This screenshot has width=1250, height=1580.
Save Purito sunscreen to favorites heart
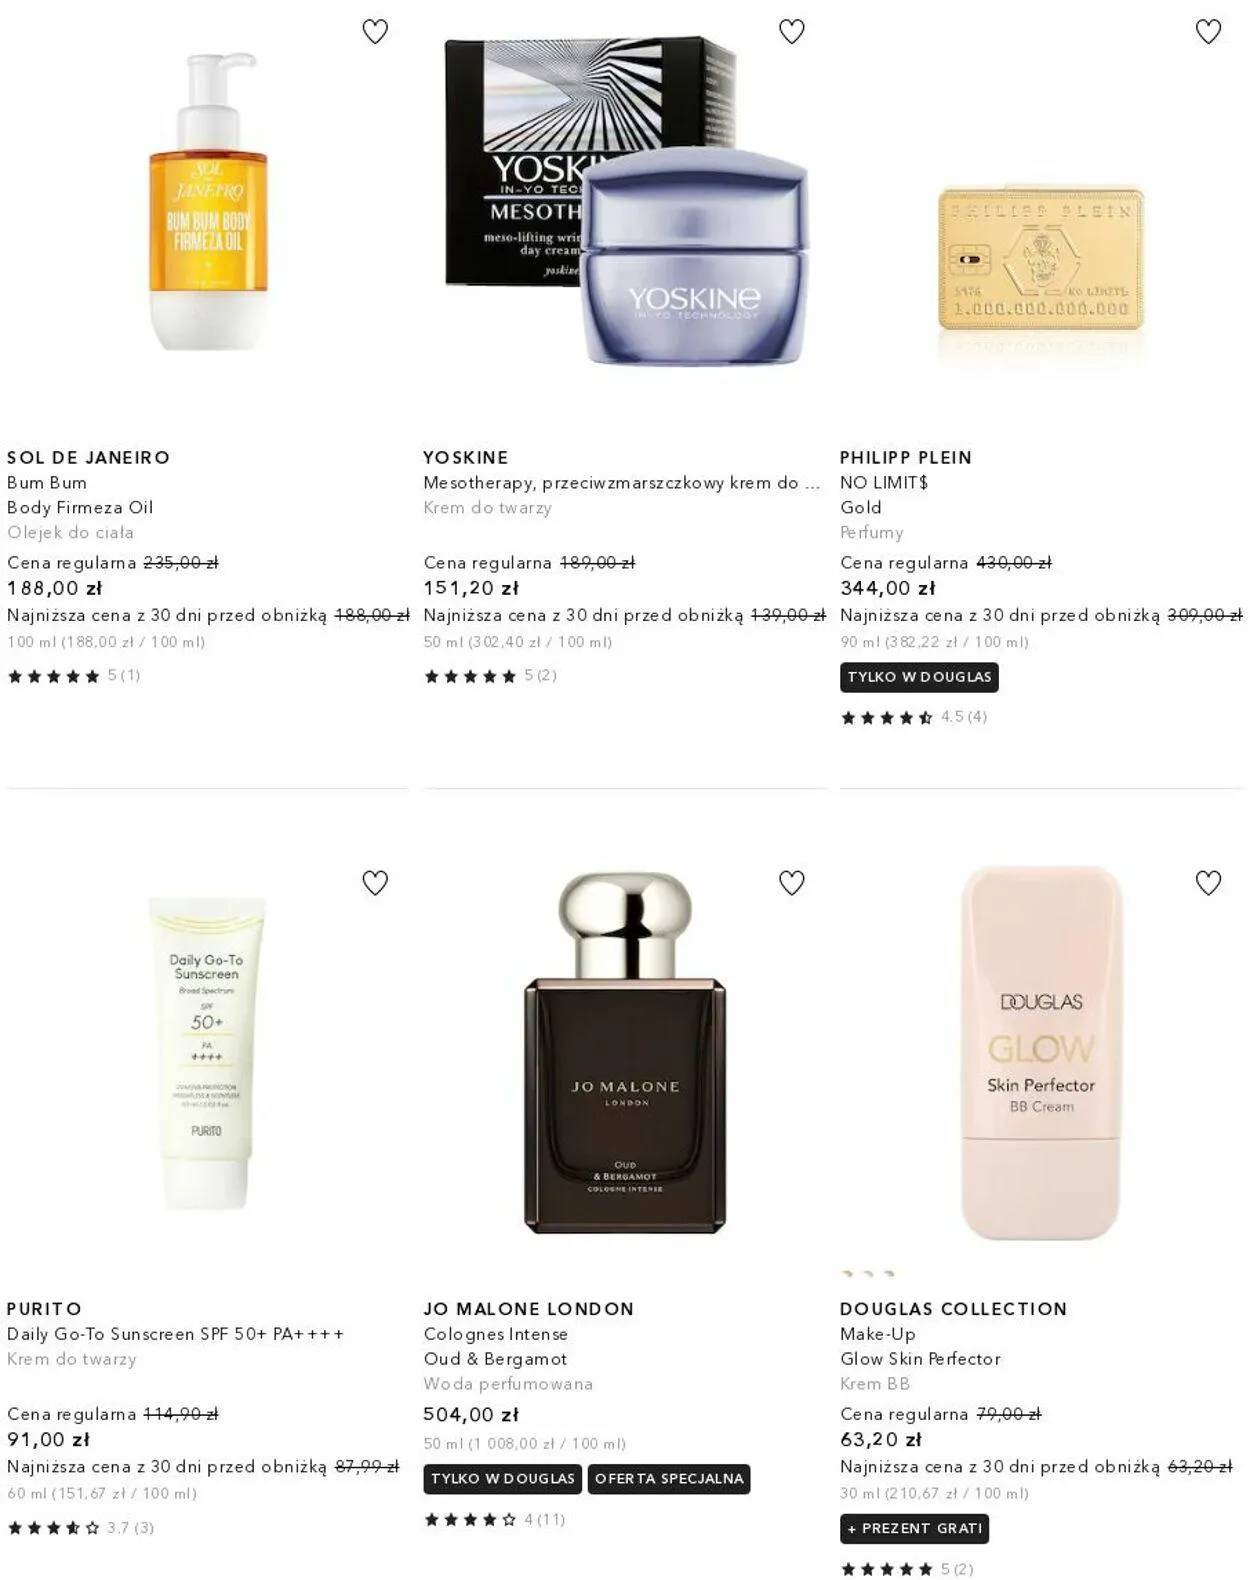(x=375, y=883)
